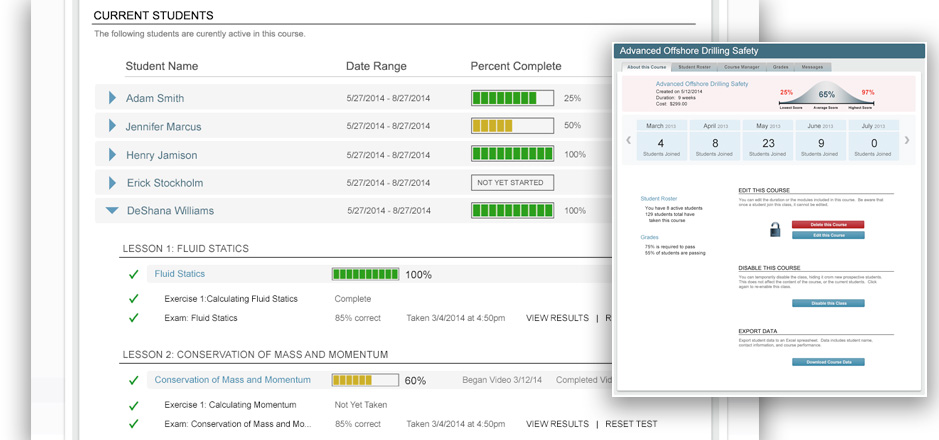Screen dimensions: 939x440
Task: Click the padlock icon in Edit This Course
Action: 774,230
